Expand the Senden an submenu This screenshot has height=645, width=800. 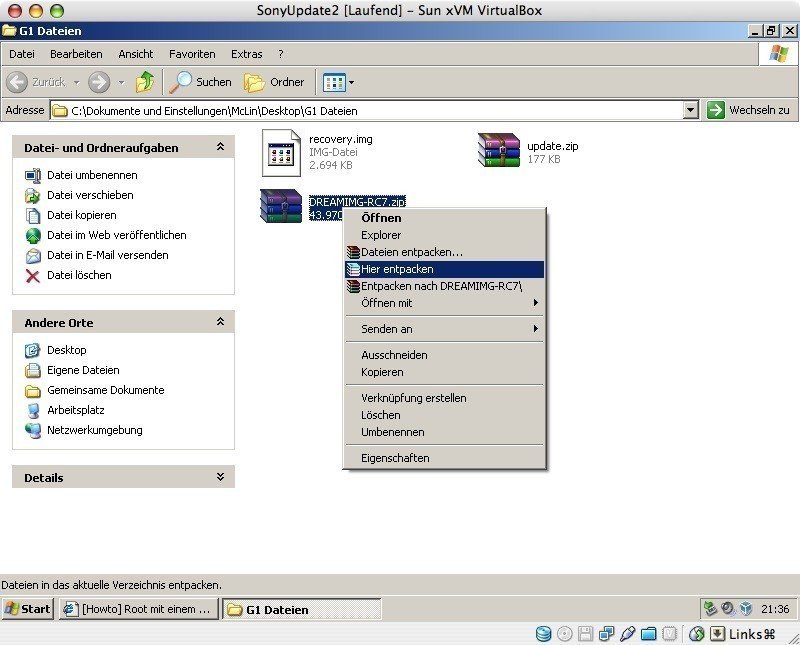click(444, 329)
